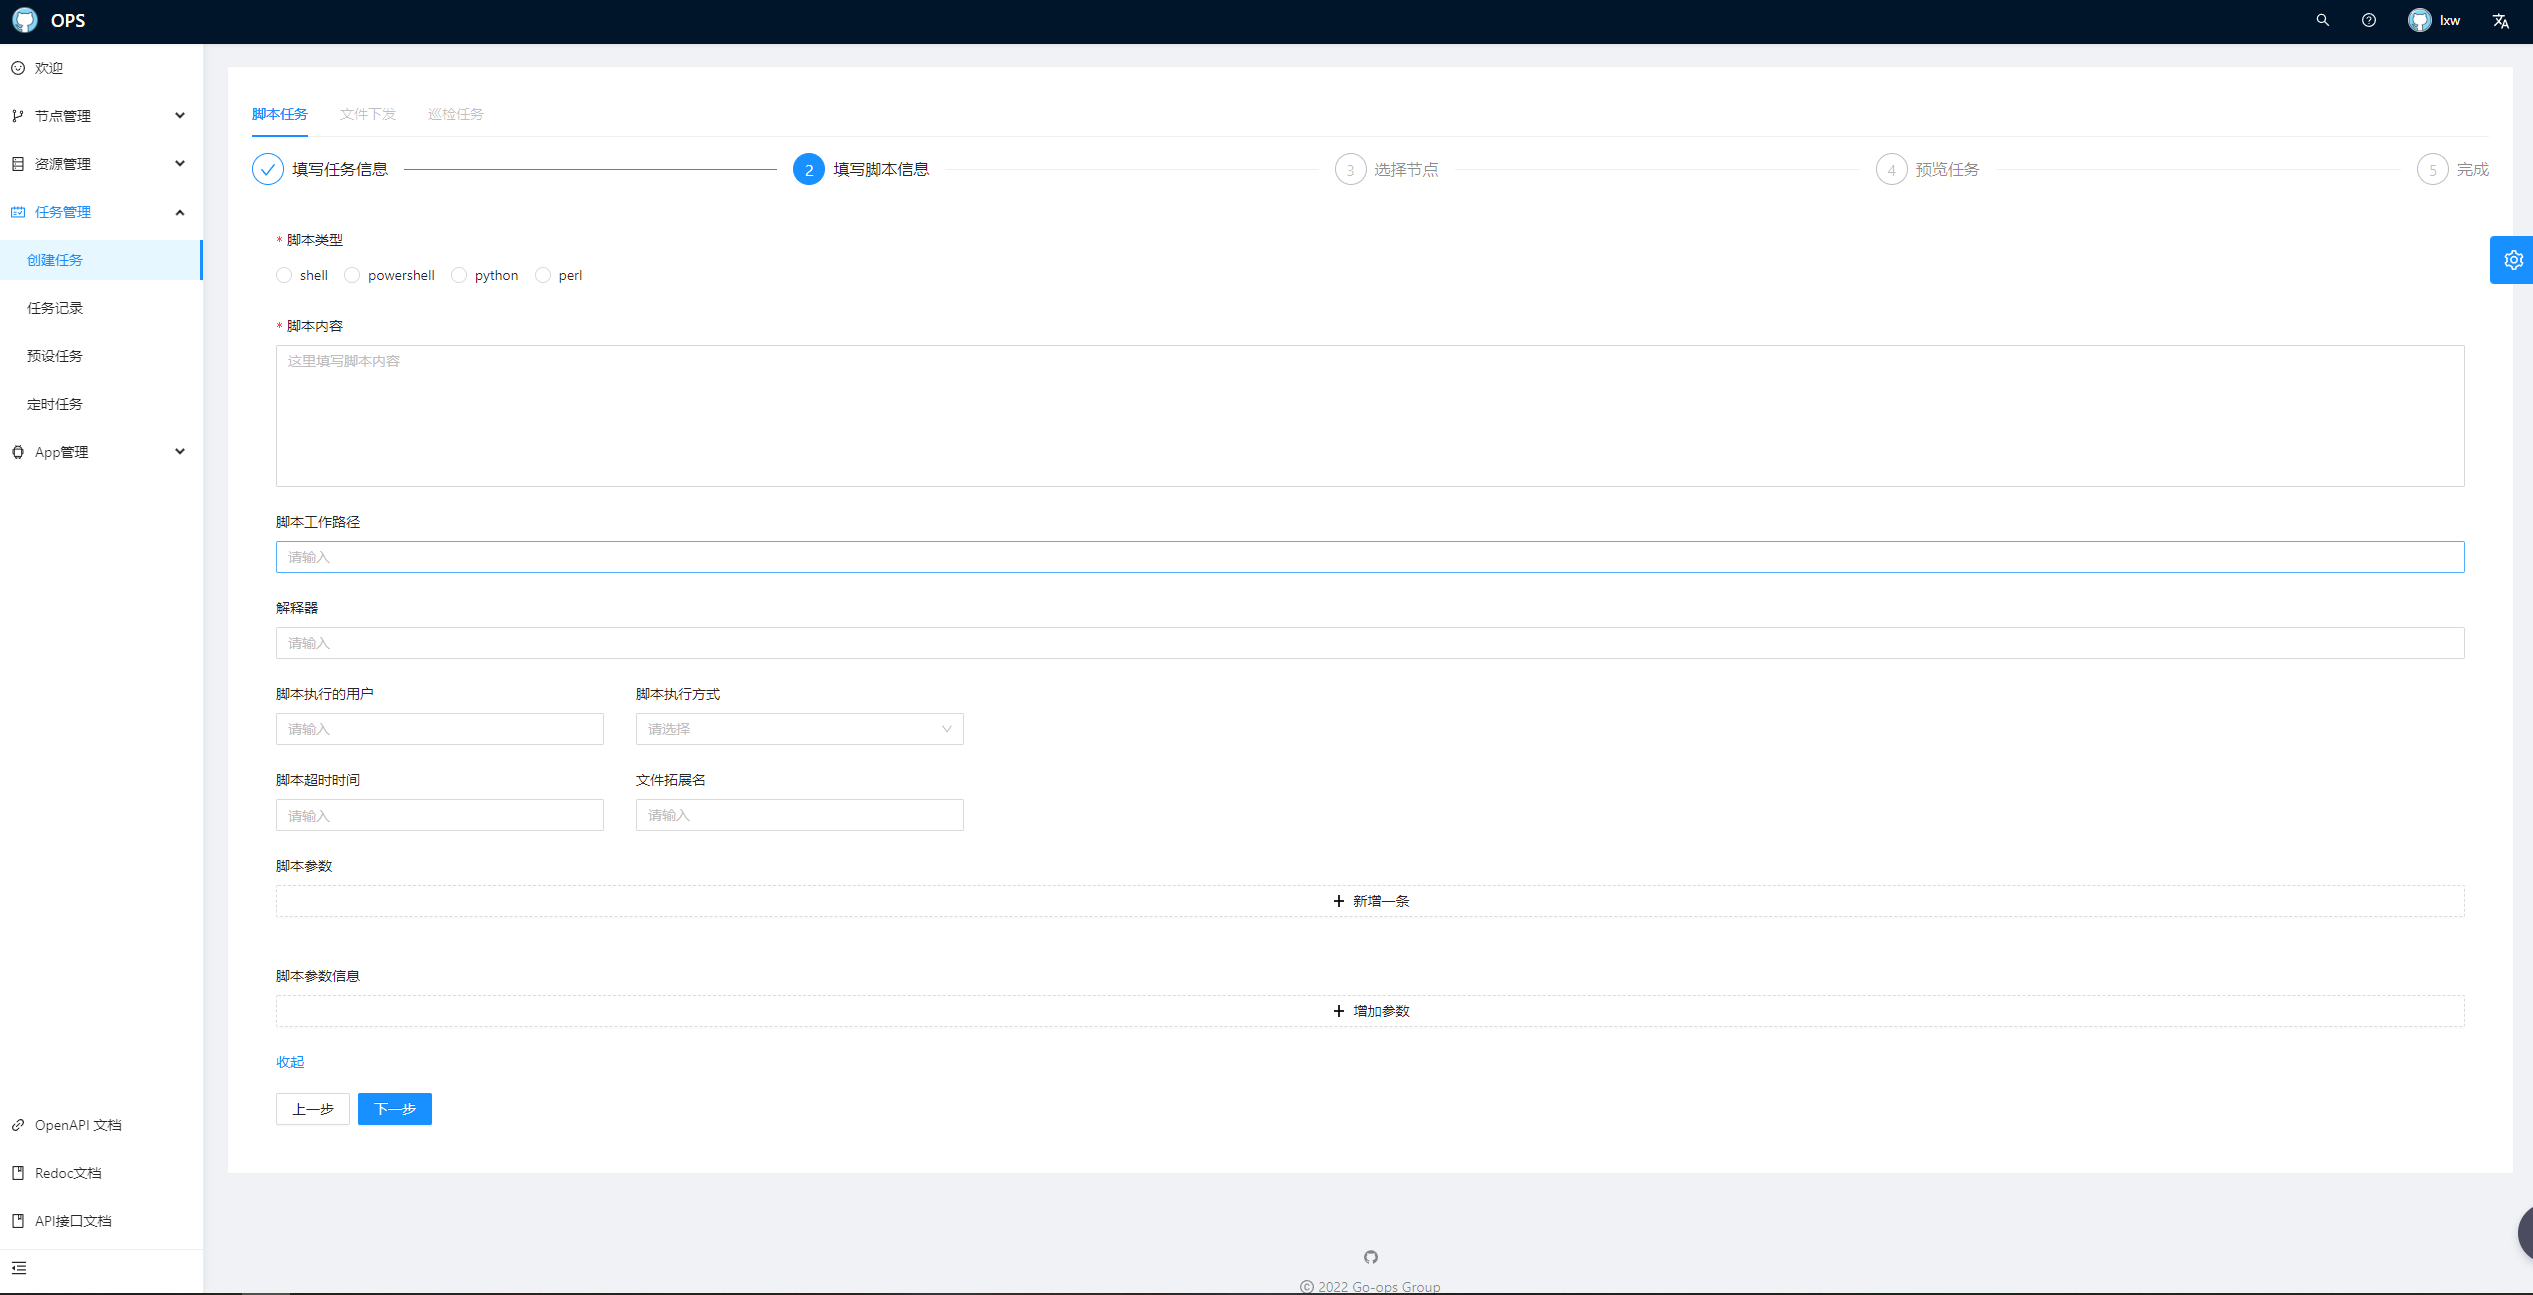This screenshot has width=2533, height=1295.
Task: Expand the 节点管理 sidebar menu
Action: click(100, 116)
